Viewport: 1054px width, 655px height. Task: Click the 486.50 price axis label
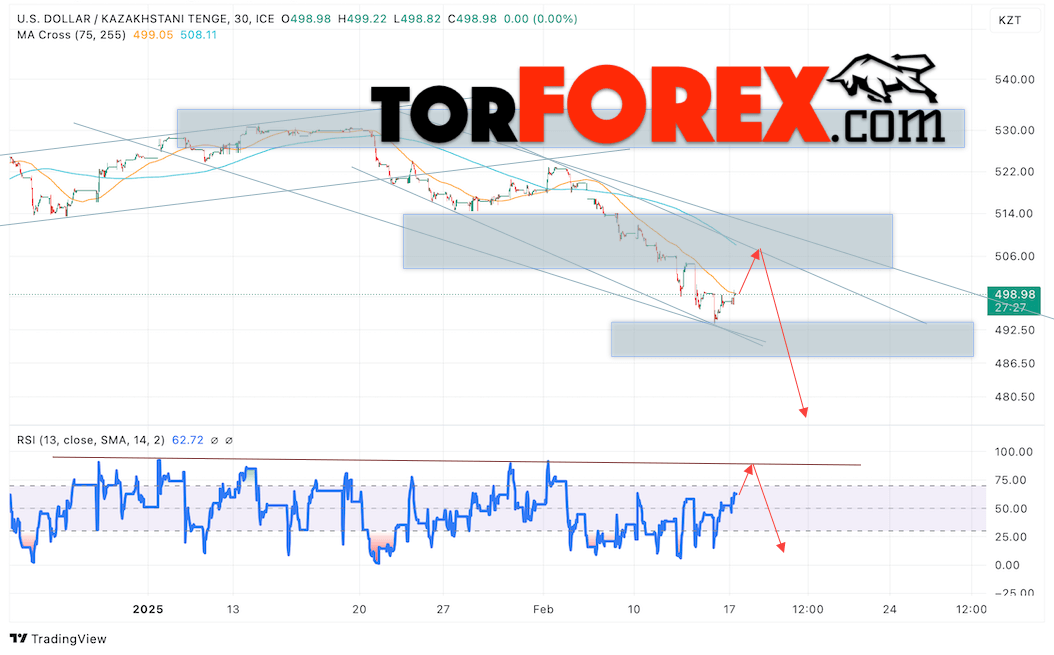1014,363
